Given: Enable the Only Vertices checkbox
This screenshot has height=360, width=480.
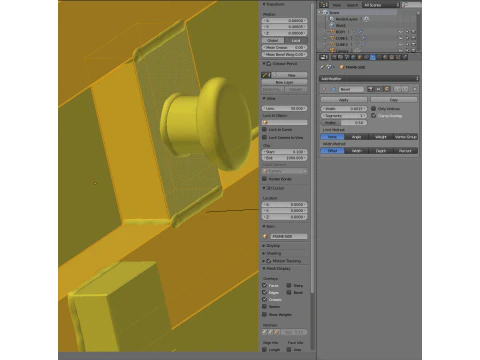Looking at the screenshot, I should pyautogui.click(x=374, y=109).
